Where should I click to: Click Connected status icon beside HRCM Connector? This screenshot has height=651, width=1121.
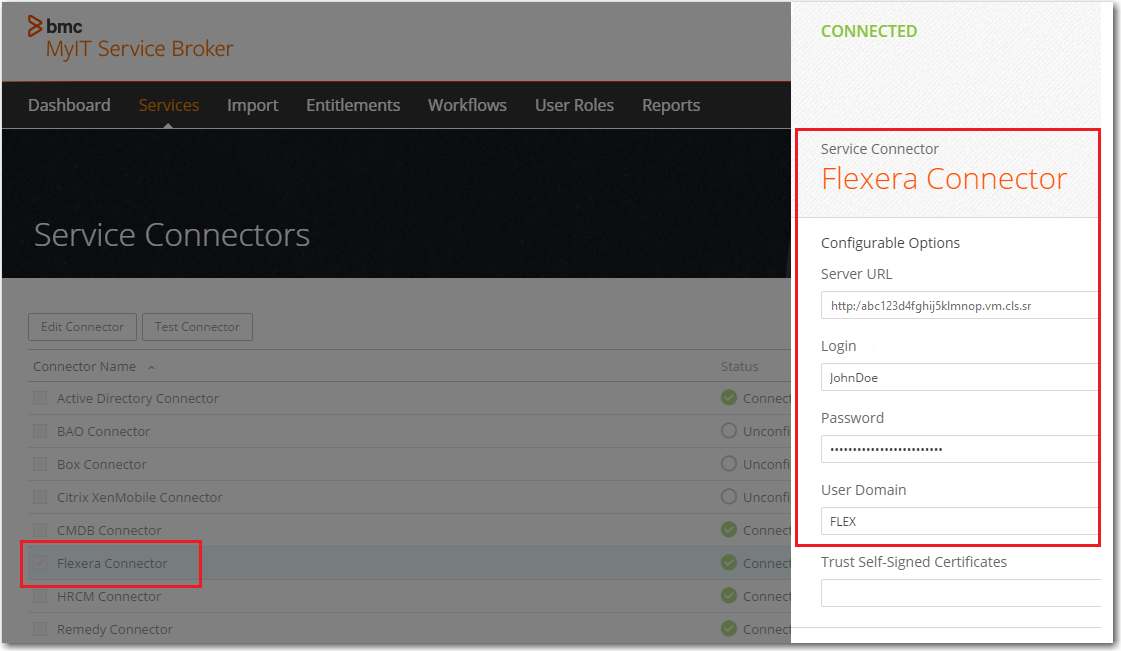pyautogui.click(x=729, y=596)
